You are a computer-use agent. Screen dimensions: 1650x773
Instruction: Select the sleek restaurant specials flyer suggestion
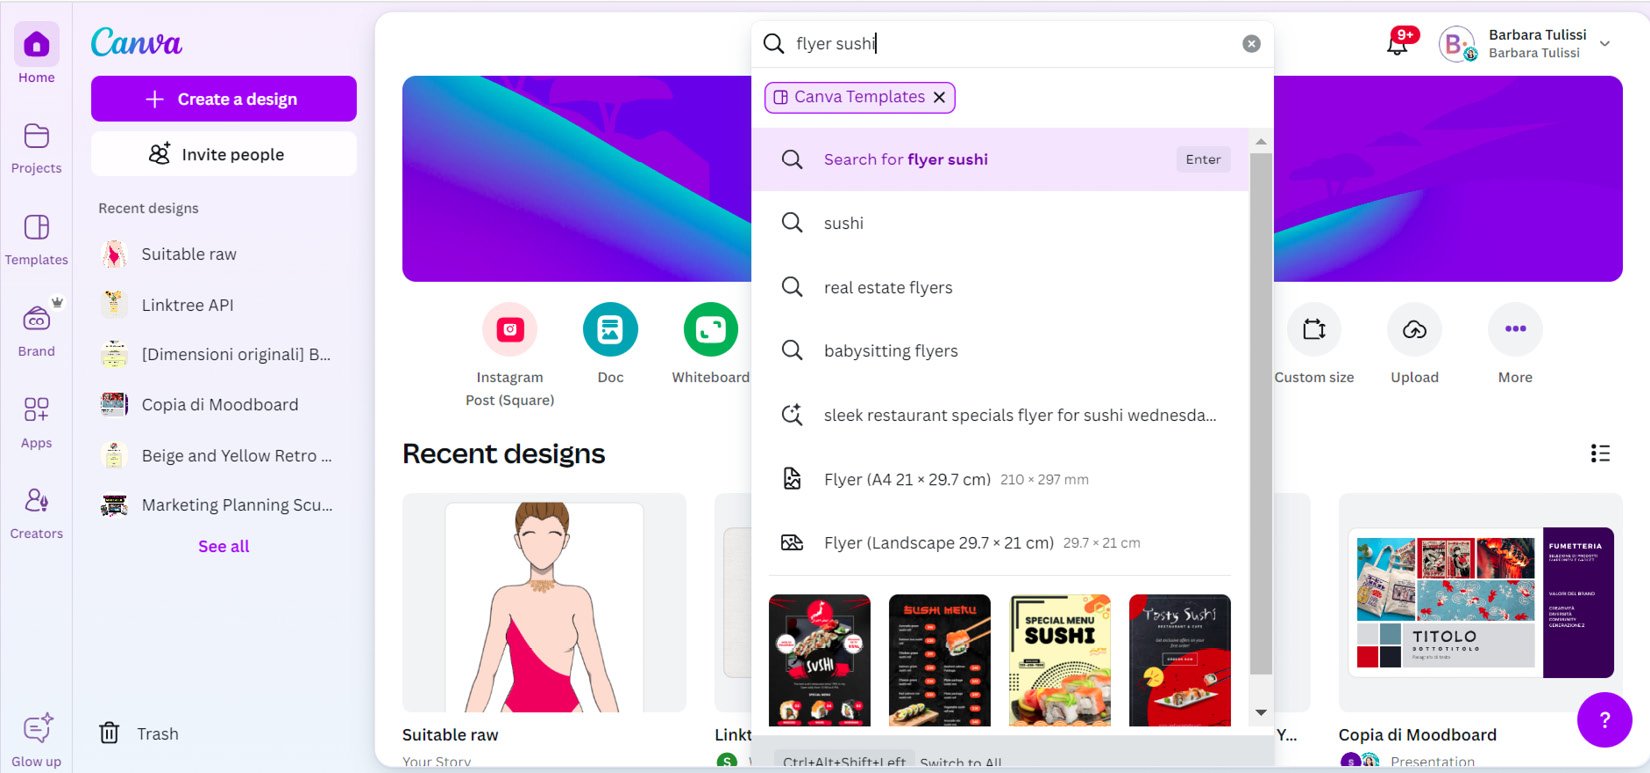click(1000, 415)
